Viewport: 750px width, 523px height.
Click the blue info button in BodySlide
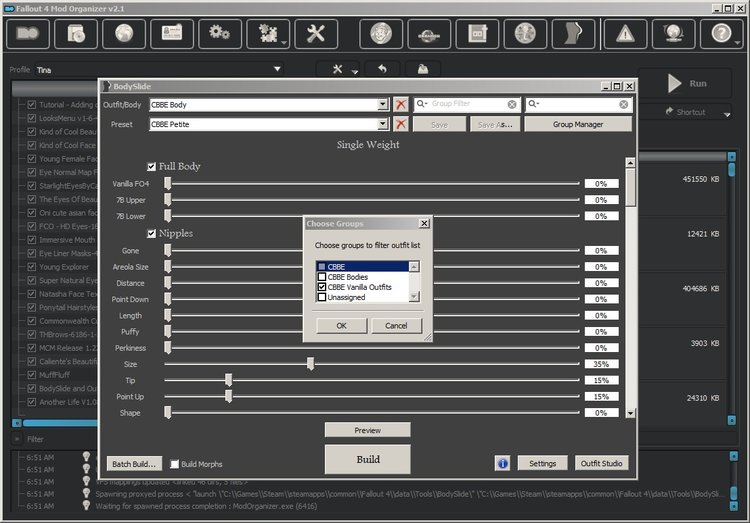tap(502, 463)
